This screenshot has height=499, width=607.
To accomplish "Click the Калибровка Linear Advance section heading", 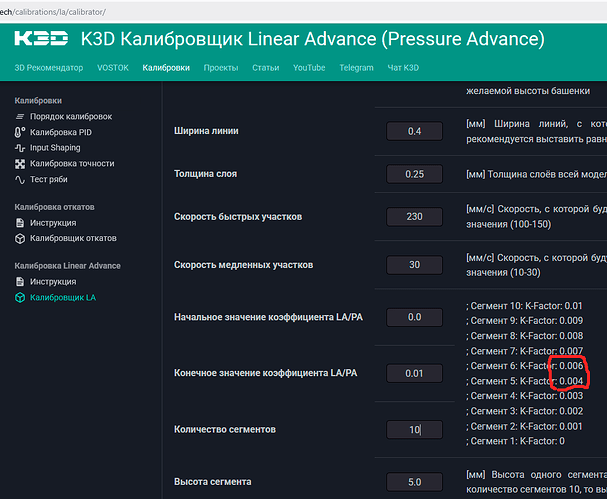I will click(x=67, y=266).
